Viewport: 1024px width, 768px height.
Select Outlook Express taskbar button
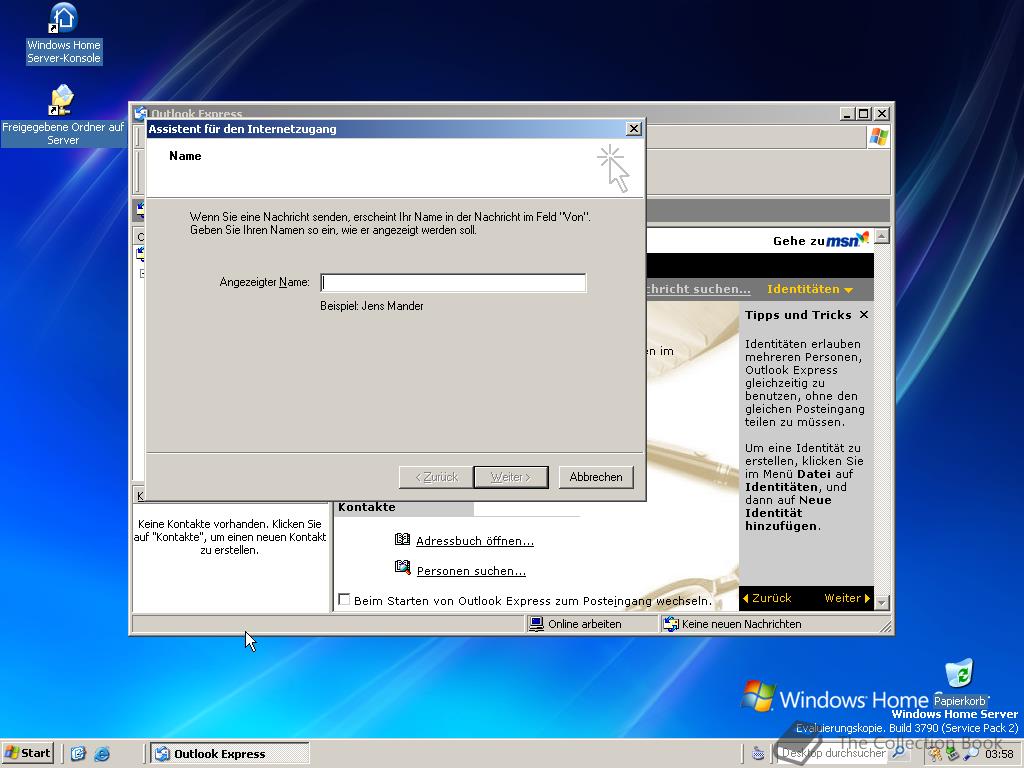pyautogui.click(x=230, y=754)
